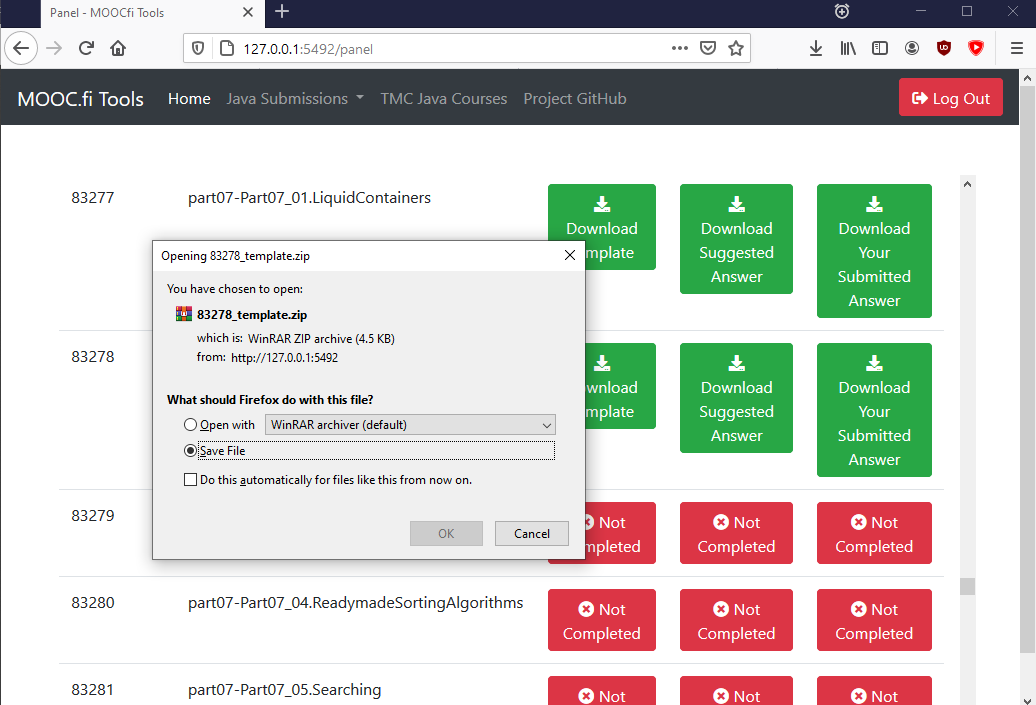Download Your Submitted Answer for 83277

click(874, 251)
